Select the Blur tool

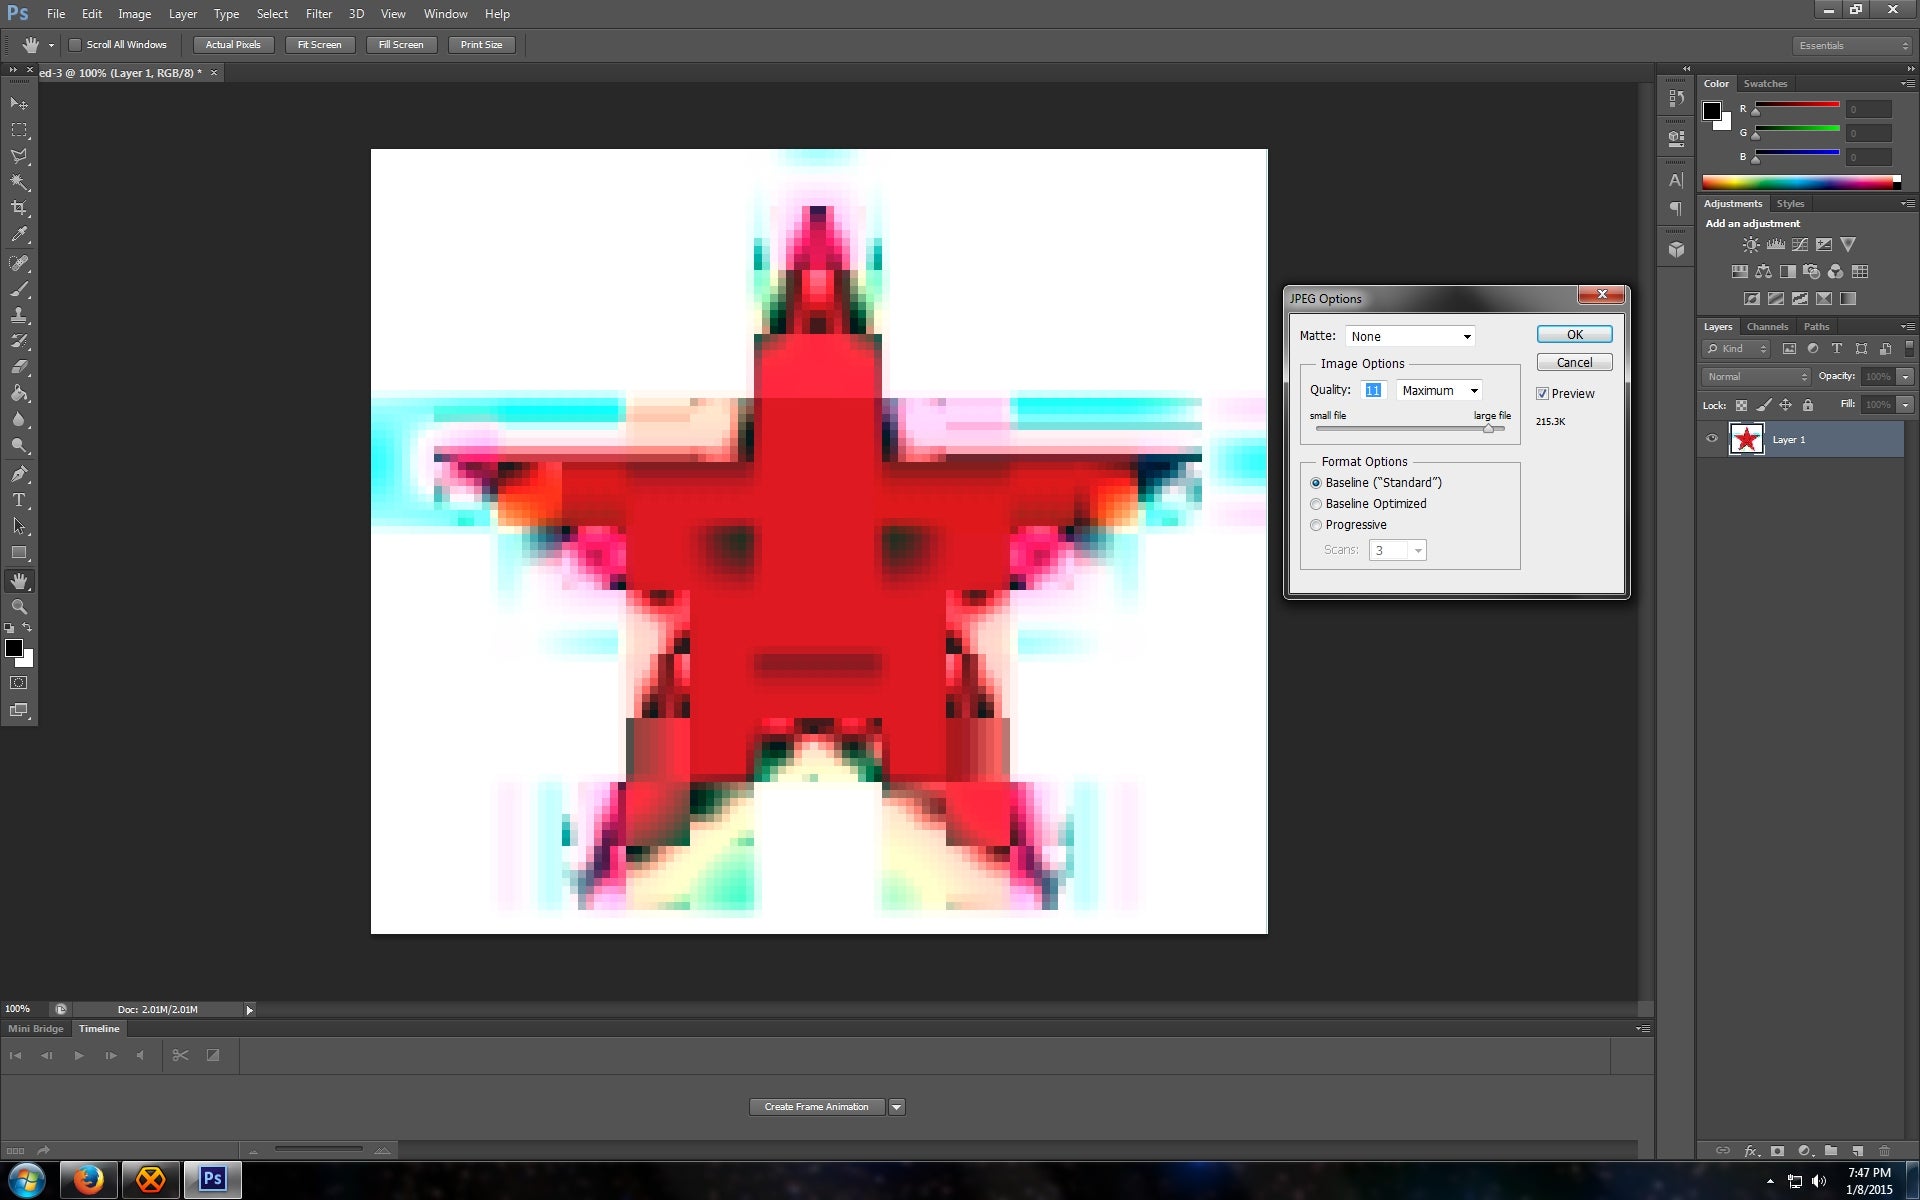[19, 419]
